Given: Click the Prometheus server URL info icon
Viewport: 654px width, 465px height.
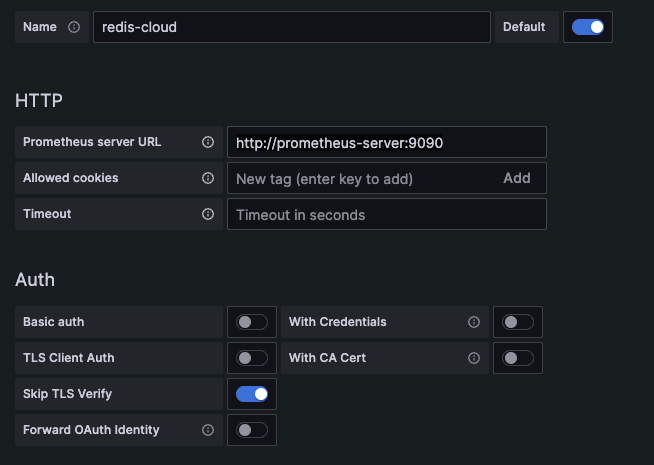Looking at the screenshot, I should click(x=208, y=142).
